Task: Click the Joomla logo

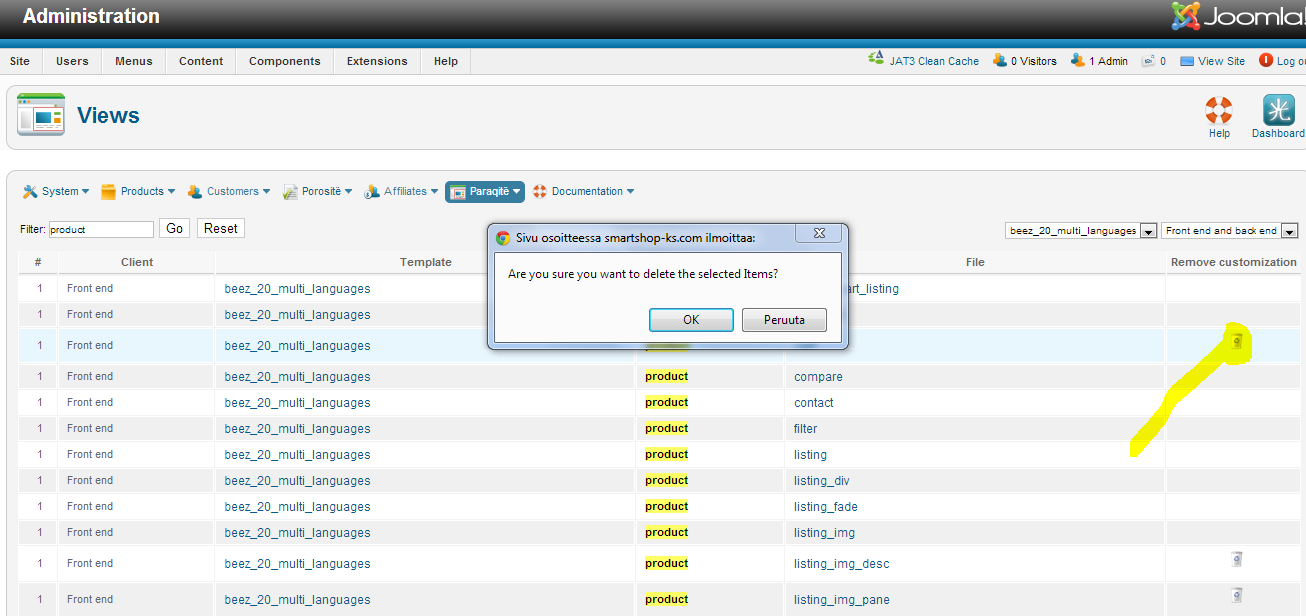Action: pyautogui.click(x=1238, y=17)
